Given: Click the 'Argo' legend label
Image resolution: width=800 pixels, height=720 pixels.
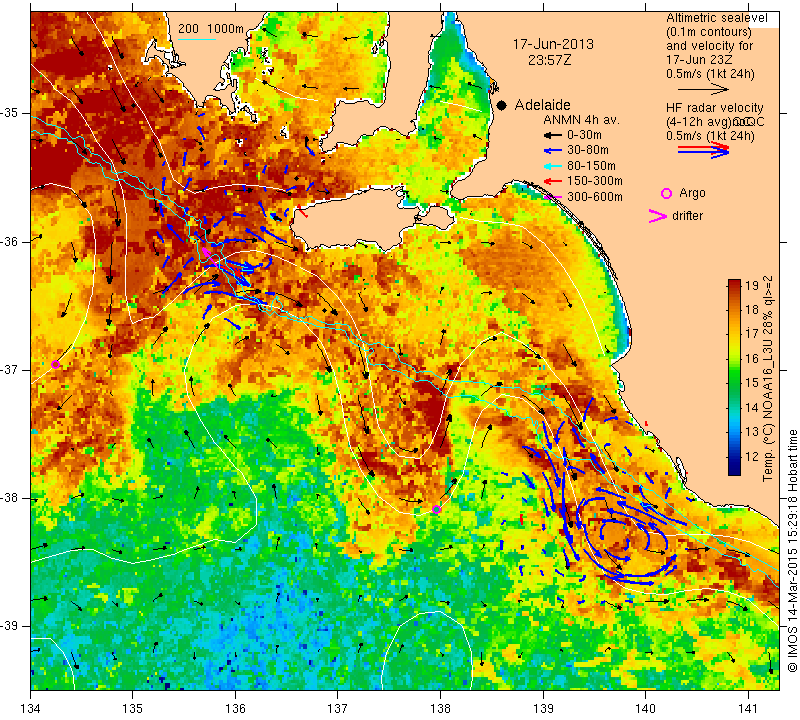Looking at the screenshot, I should coord(692,193).
